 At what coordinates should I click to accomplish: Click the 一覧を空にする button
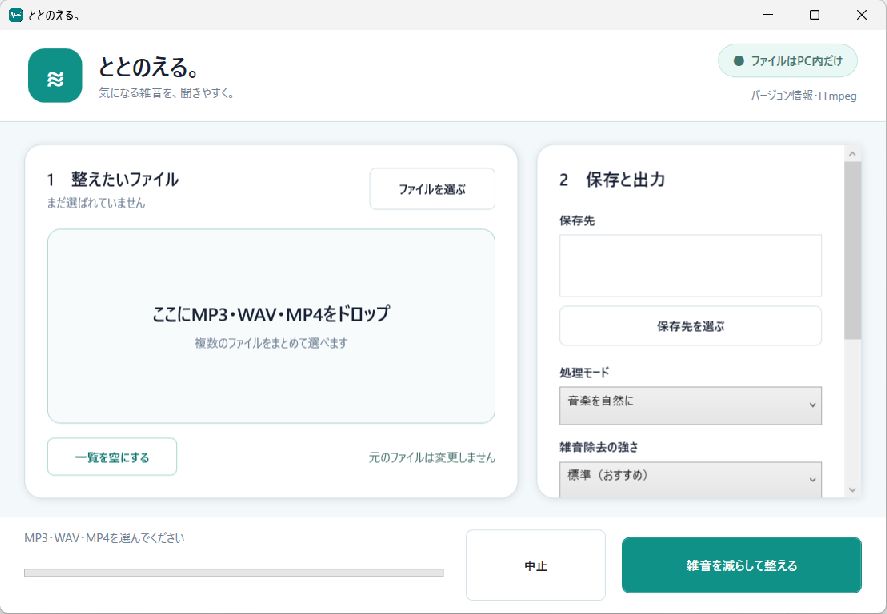point(112,457)
